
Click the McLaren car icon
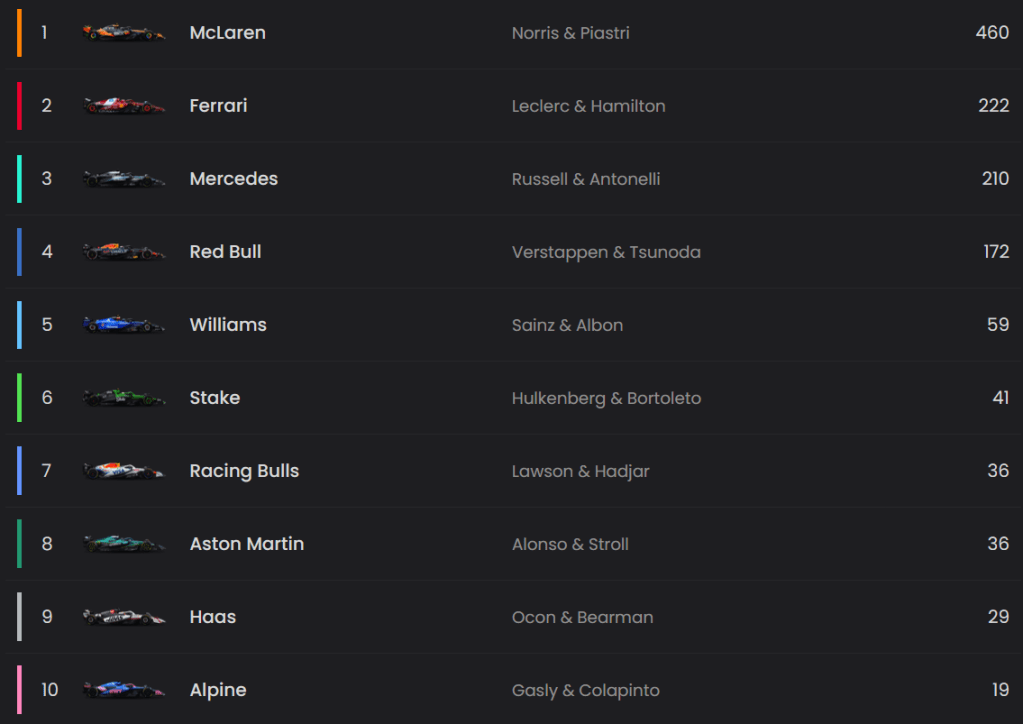coord(124,33)
